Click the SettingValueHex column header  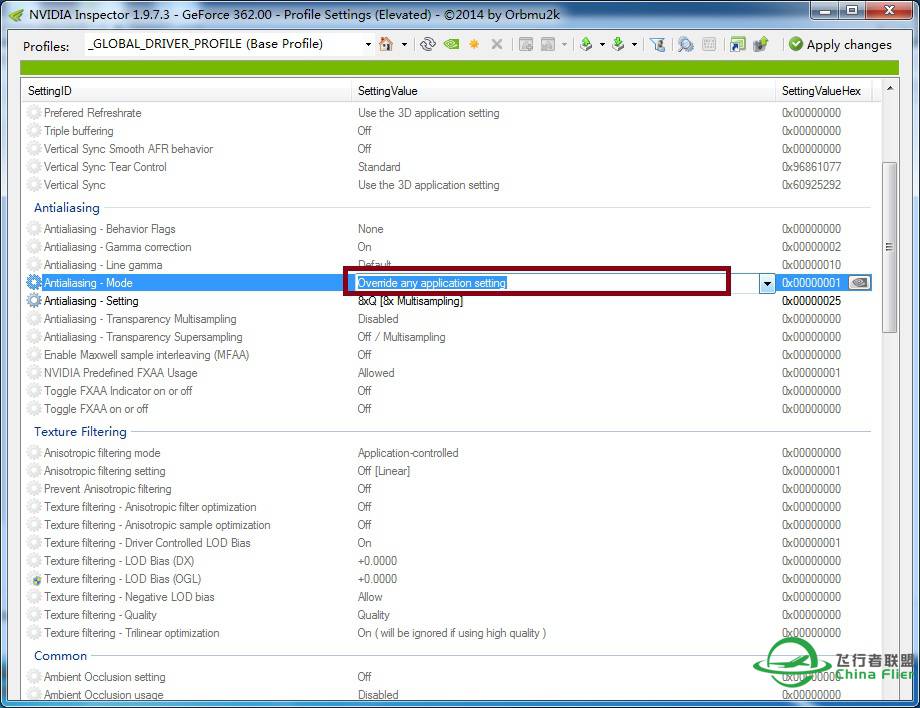(x=822, y=91)
